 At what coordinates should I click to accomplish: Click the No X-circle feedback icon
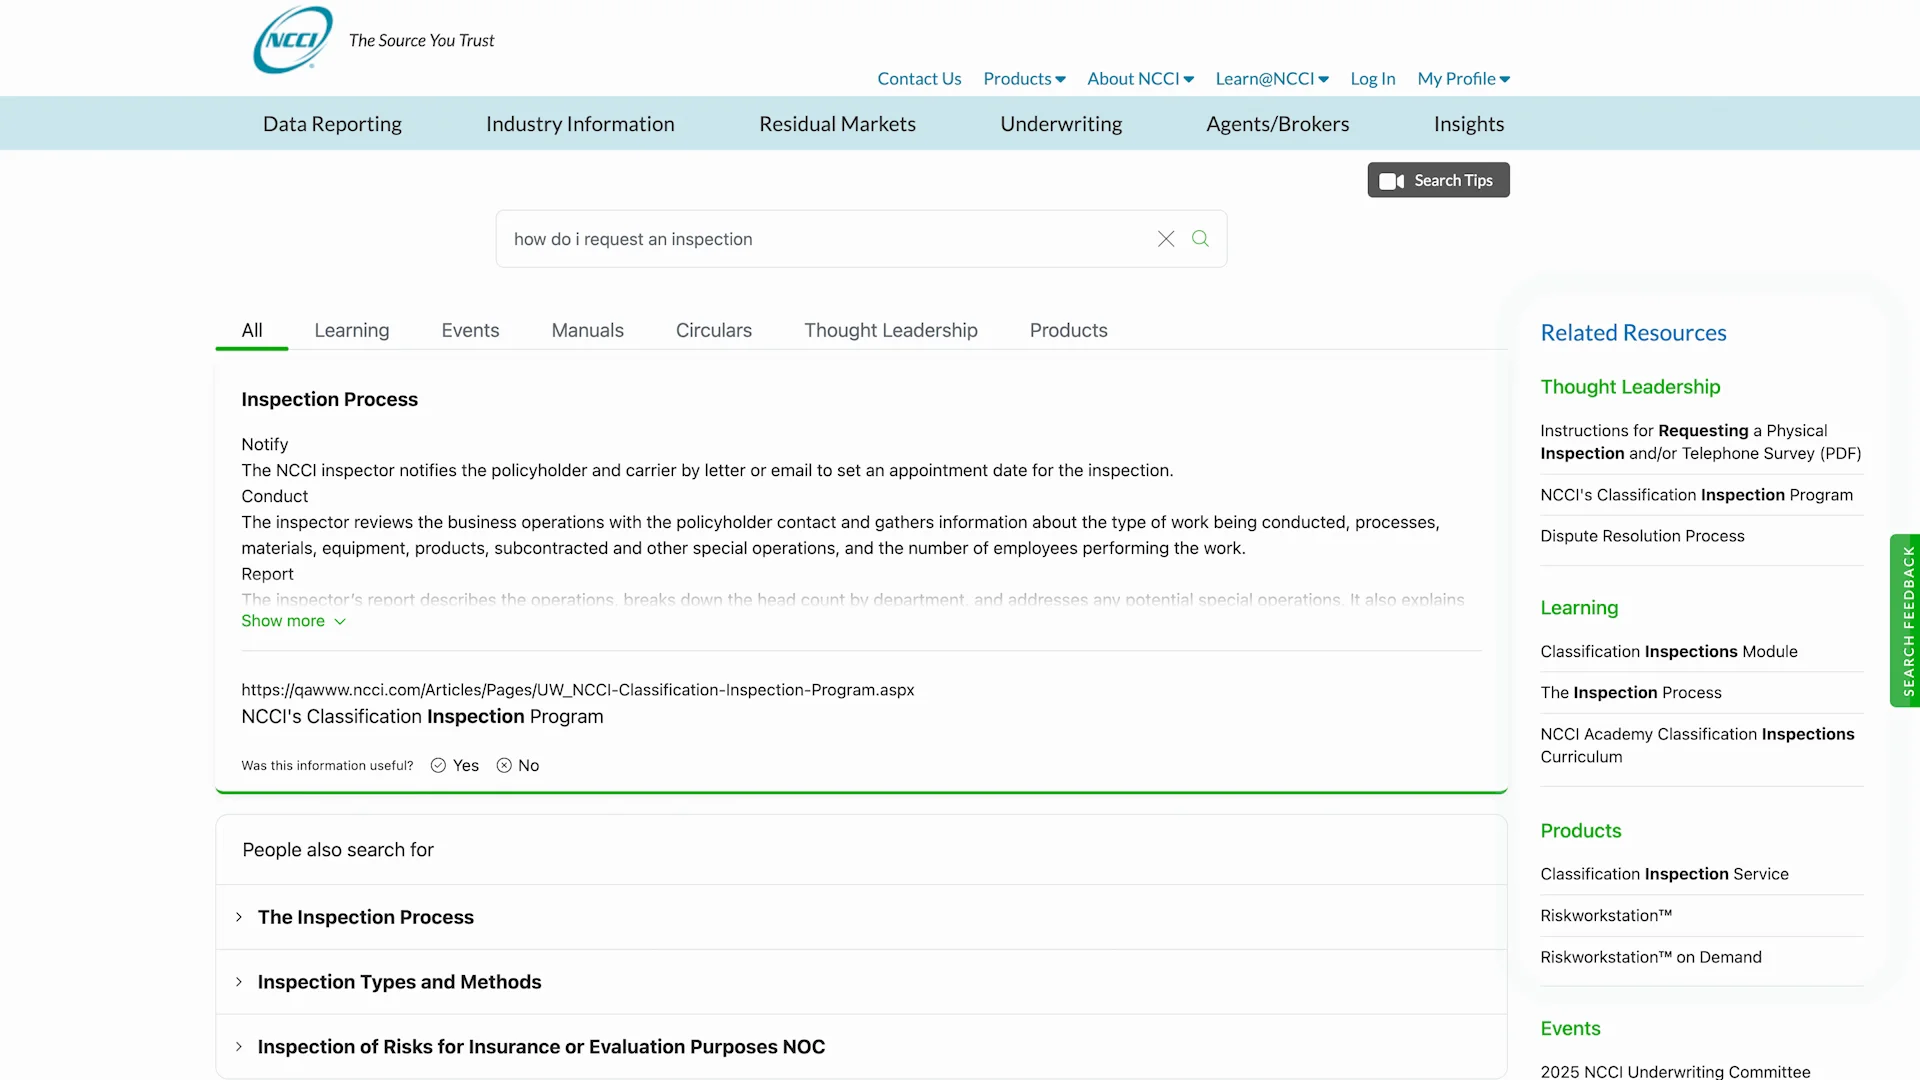click(505, 765)
